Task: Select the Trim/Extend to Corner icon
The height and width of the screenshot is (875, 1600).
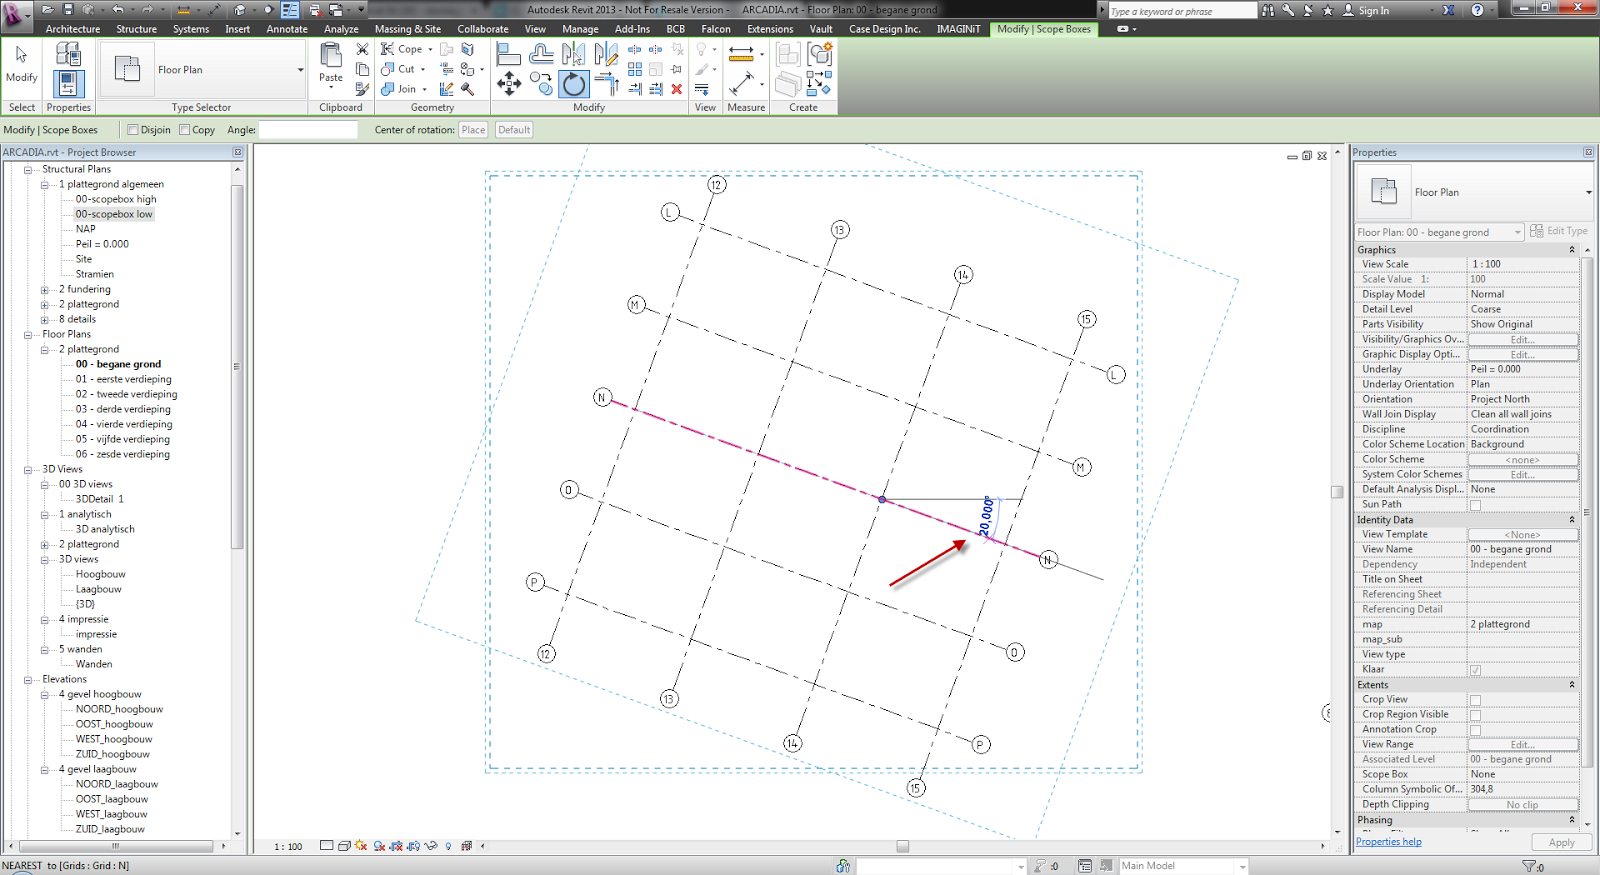Action: coord(606,84)
